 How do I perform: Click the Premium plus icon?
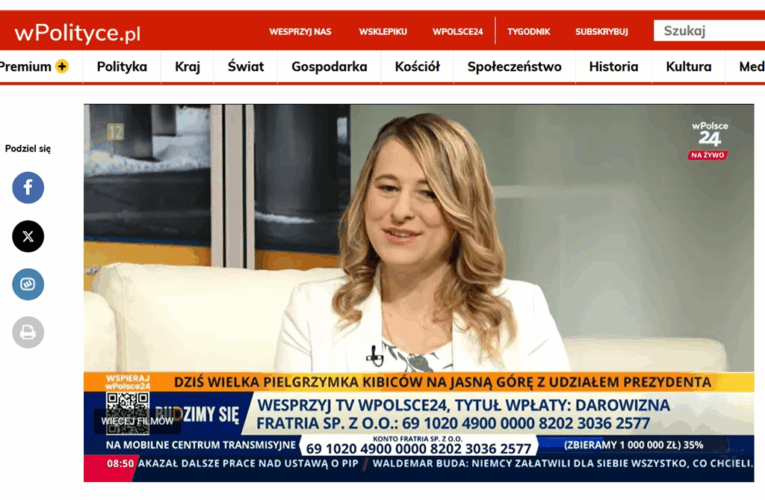pos(62,66)
